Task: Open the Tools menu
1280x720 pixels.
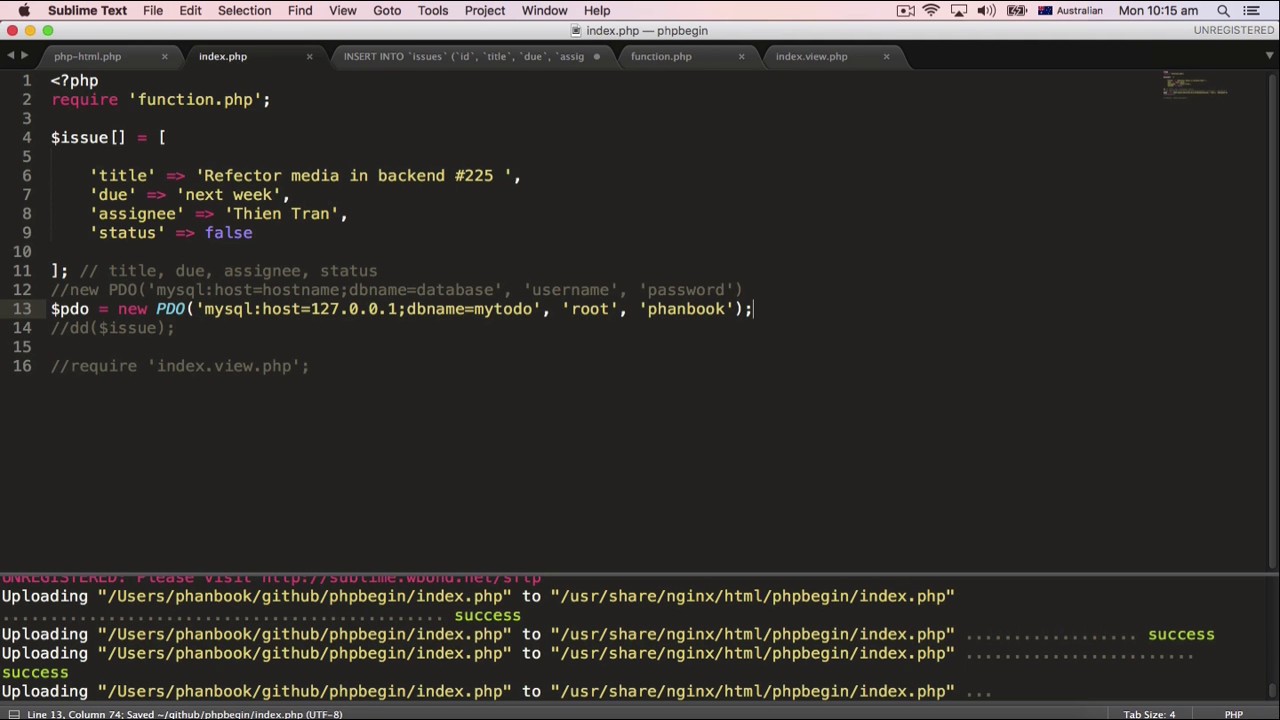Action: click(x=433, y=10)
